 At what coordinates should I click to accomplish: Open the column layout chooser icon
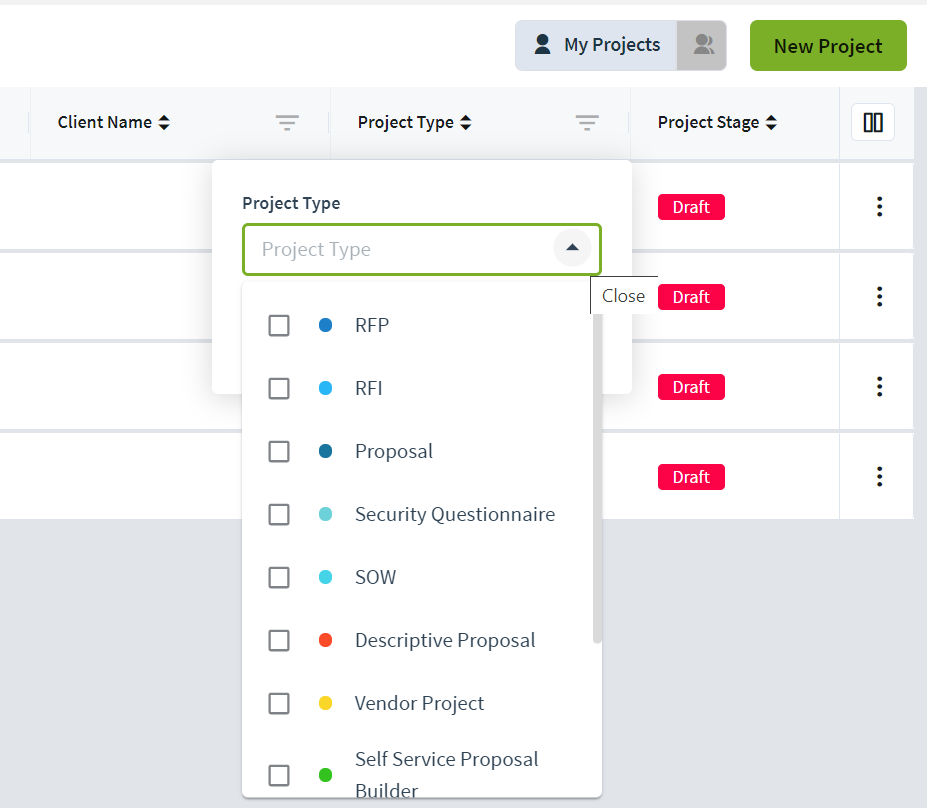tap(873, 122)
